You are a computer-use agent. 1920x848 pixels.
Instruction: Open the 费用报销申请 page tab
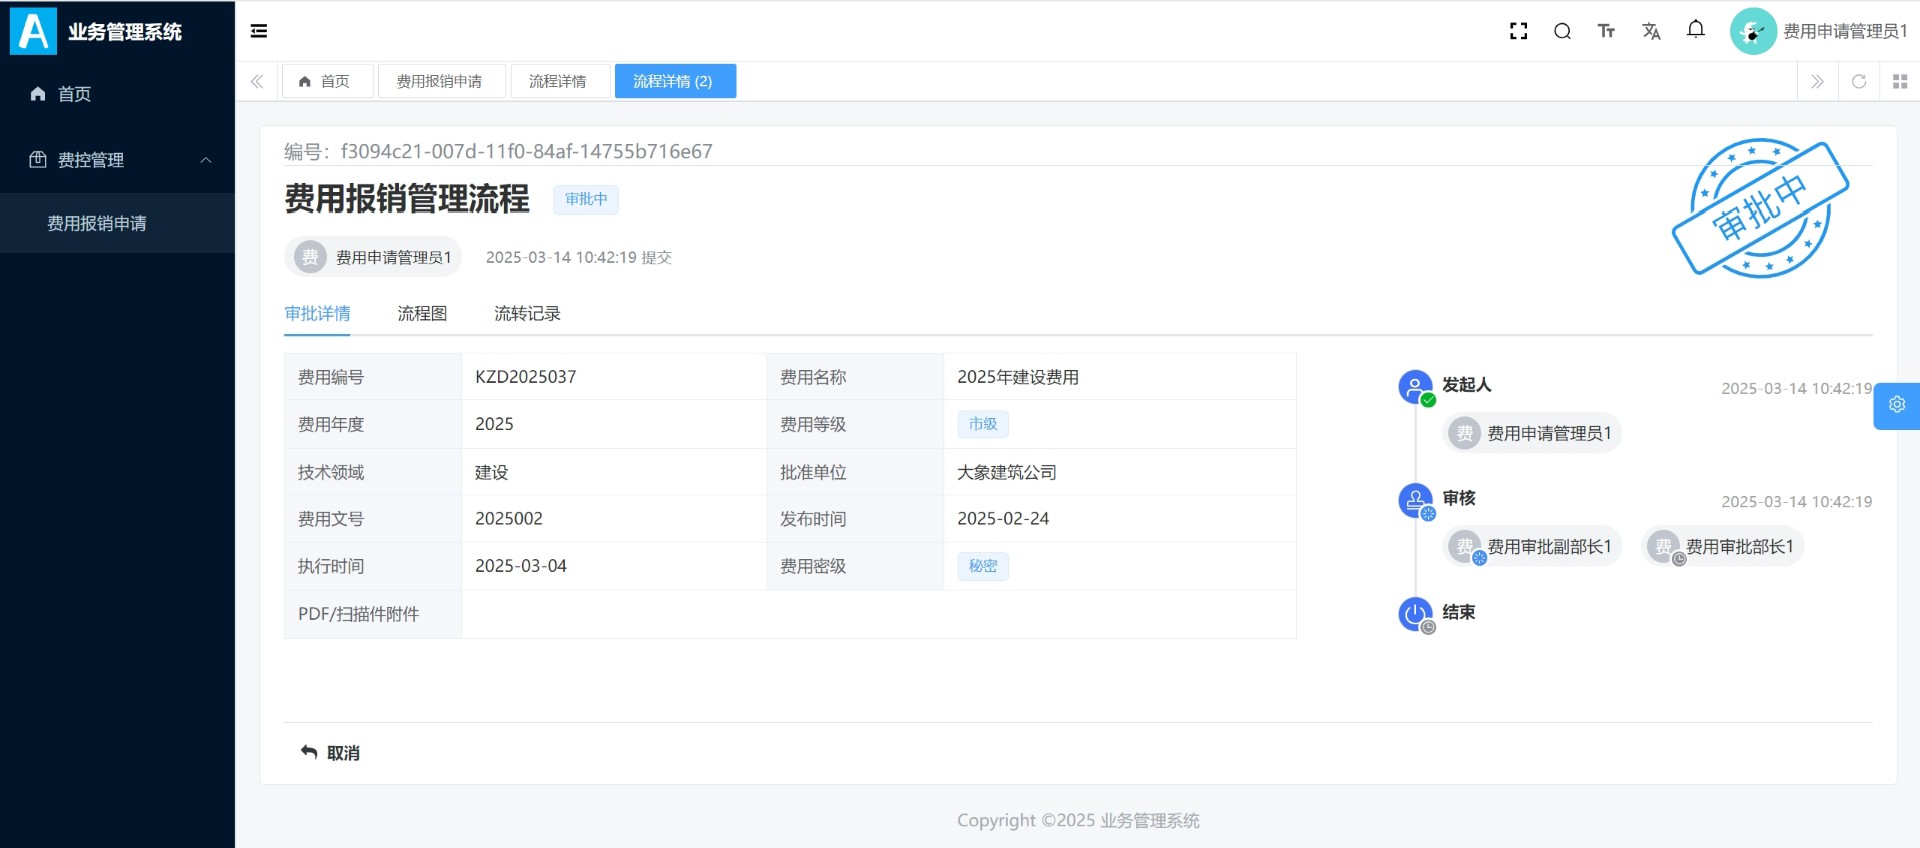[x=439, y=81]
